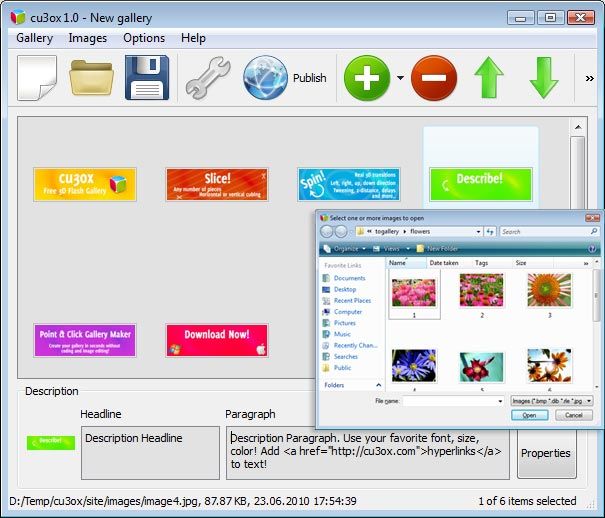The image size is (605, 518).
Task: Select blue flower image thumbnail in dialog
Action: tap(414, 365)
